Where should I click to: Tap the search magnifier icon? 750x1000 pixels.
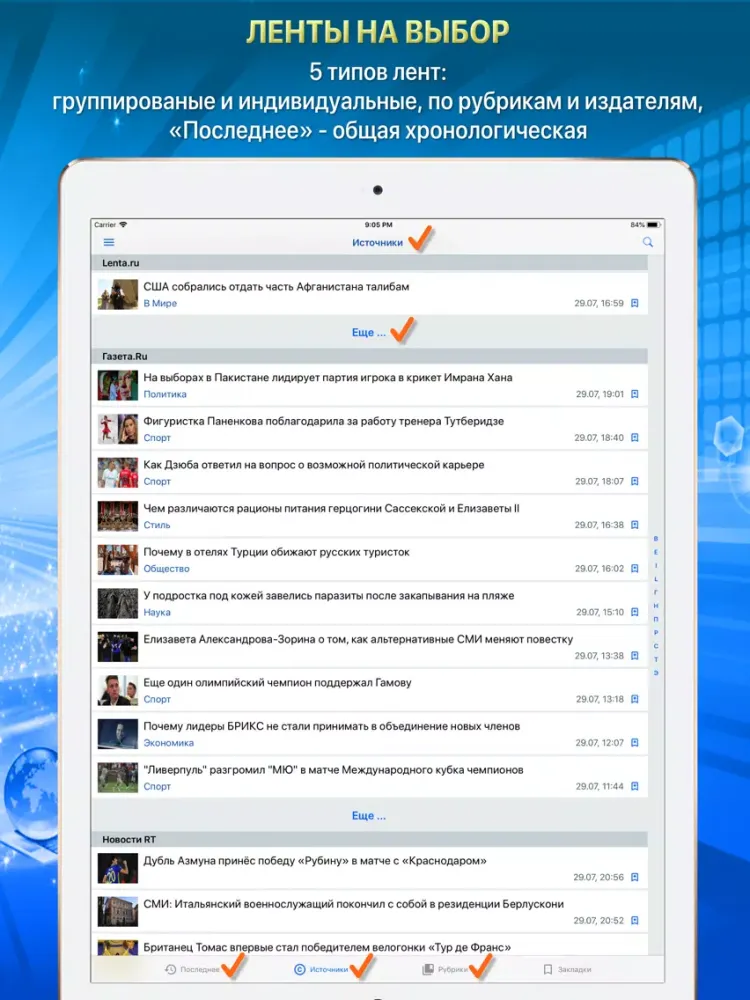(647, 242)
